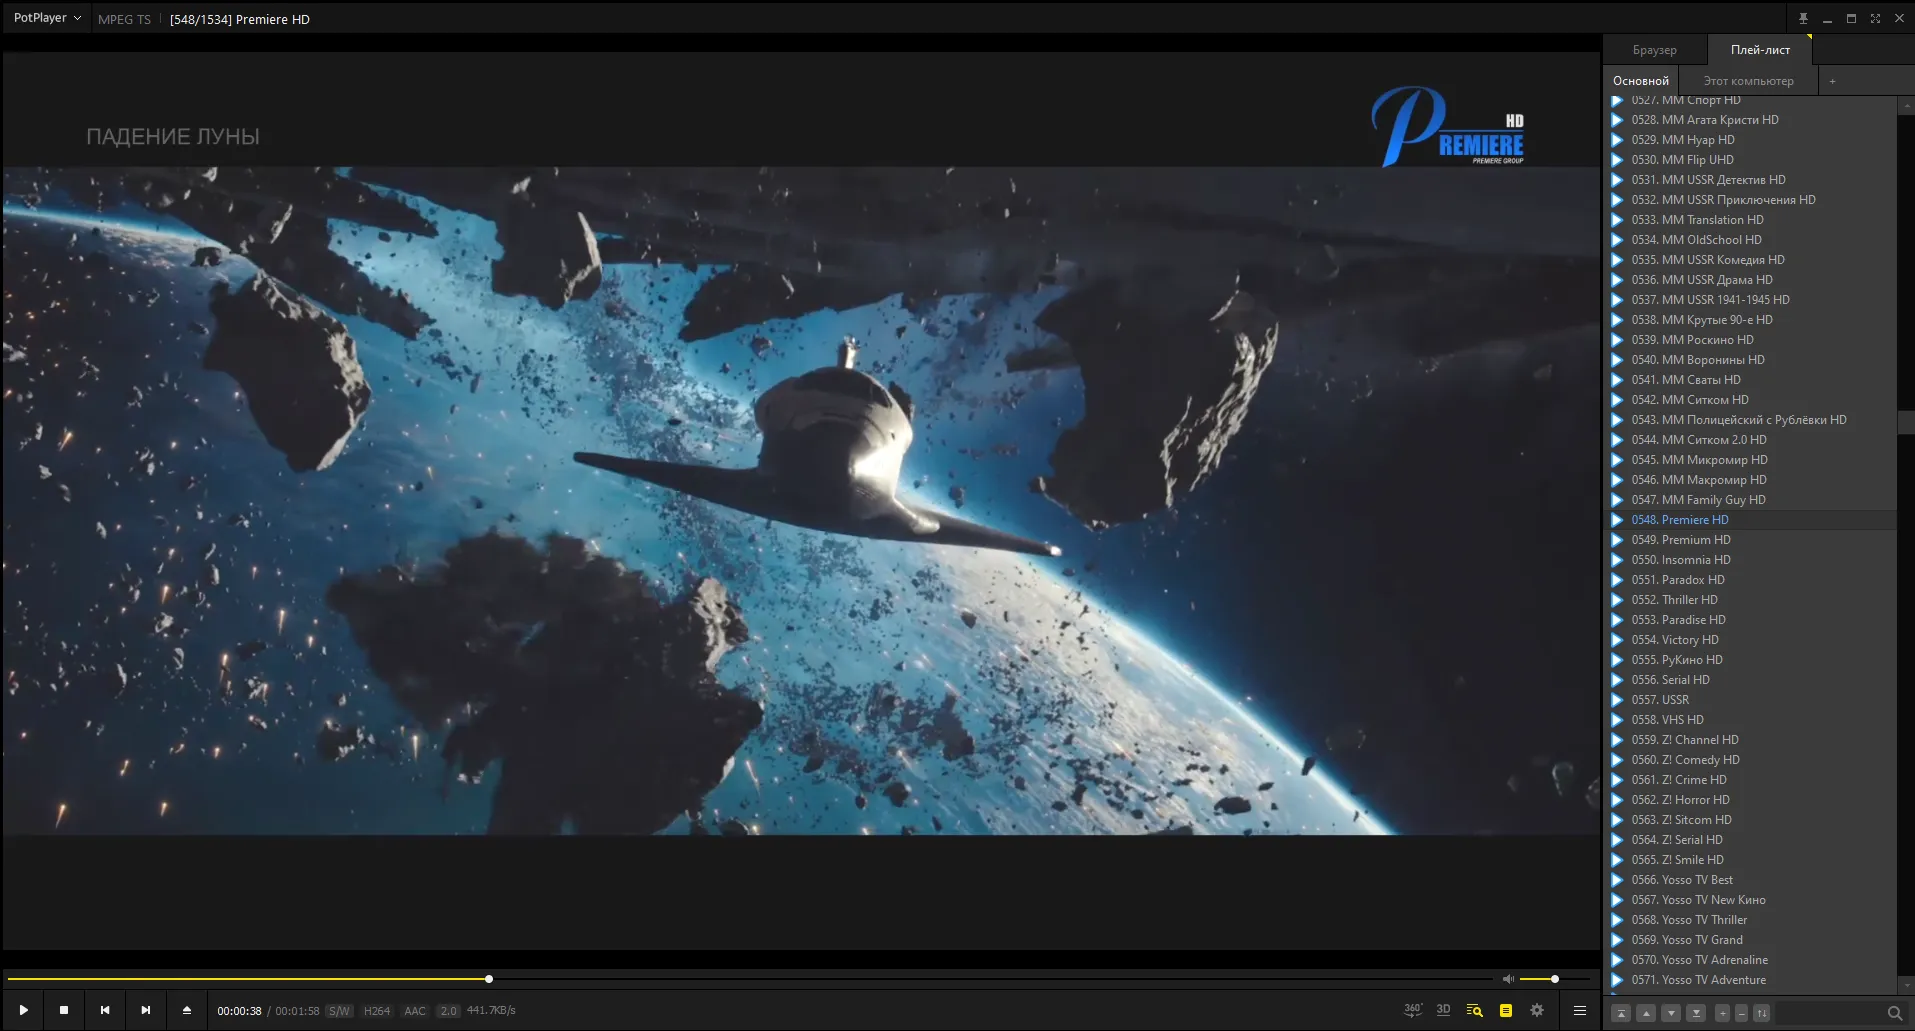The height and width of the screenshot is (1031, 1915).
Task: Open the Этот компьютер playlist tab
Action: [1748, 81]
